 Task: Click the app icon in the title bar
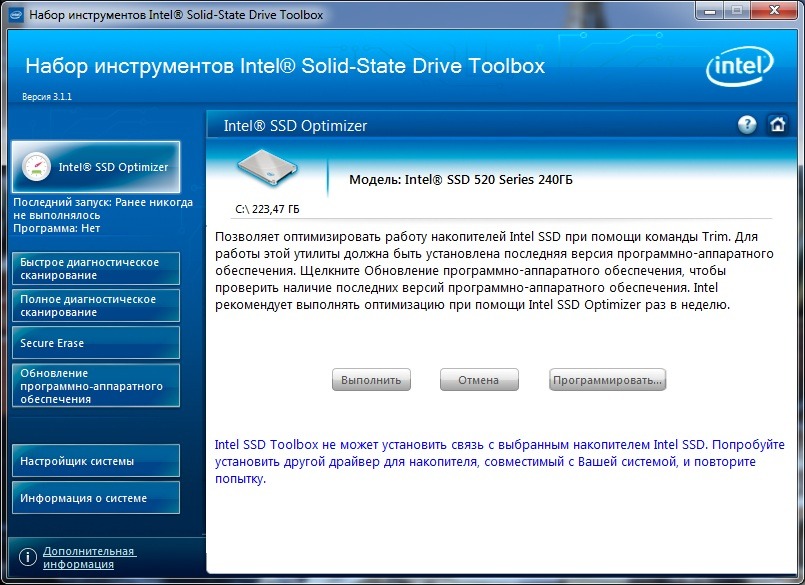[16, 14]
